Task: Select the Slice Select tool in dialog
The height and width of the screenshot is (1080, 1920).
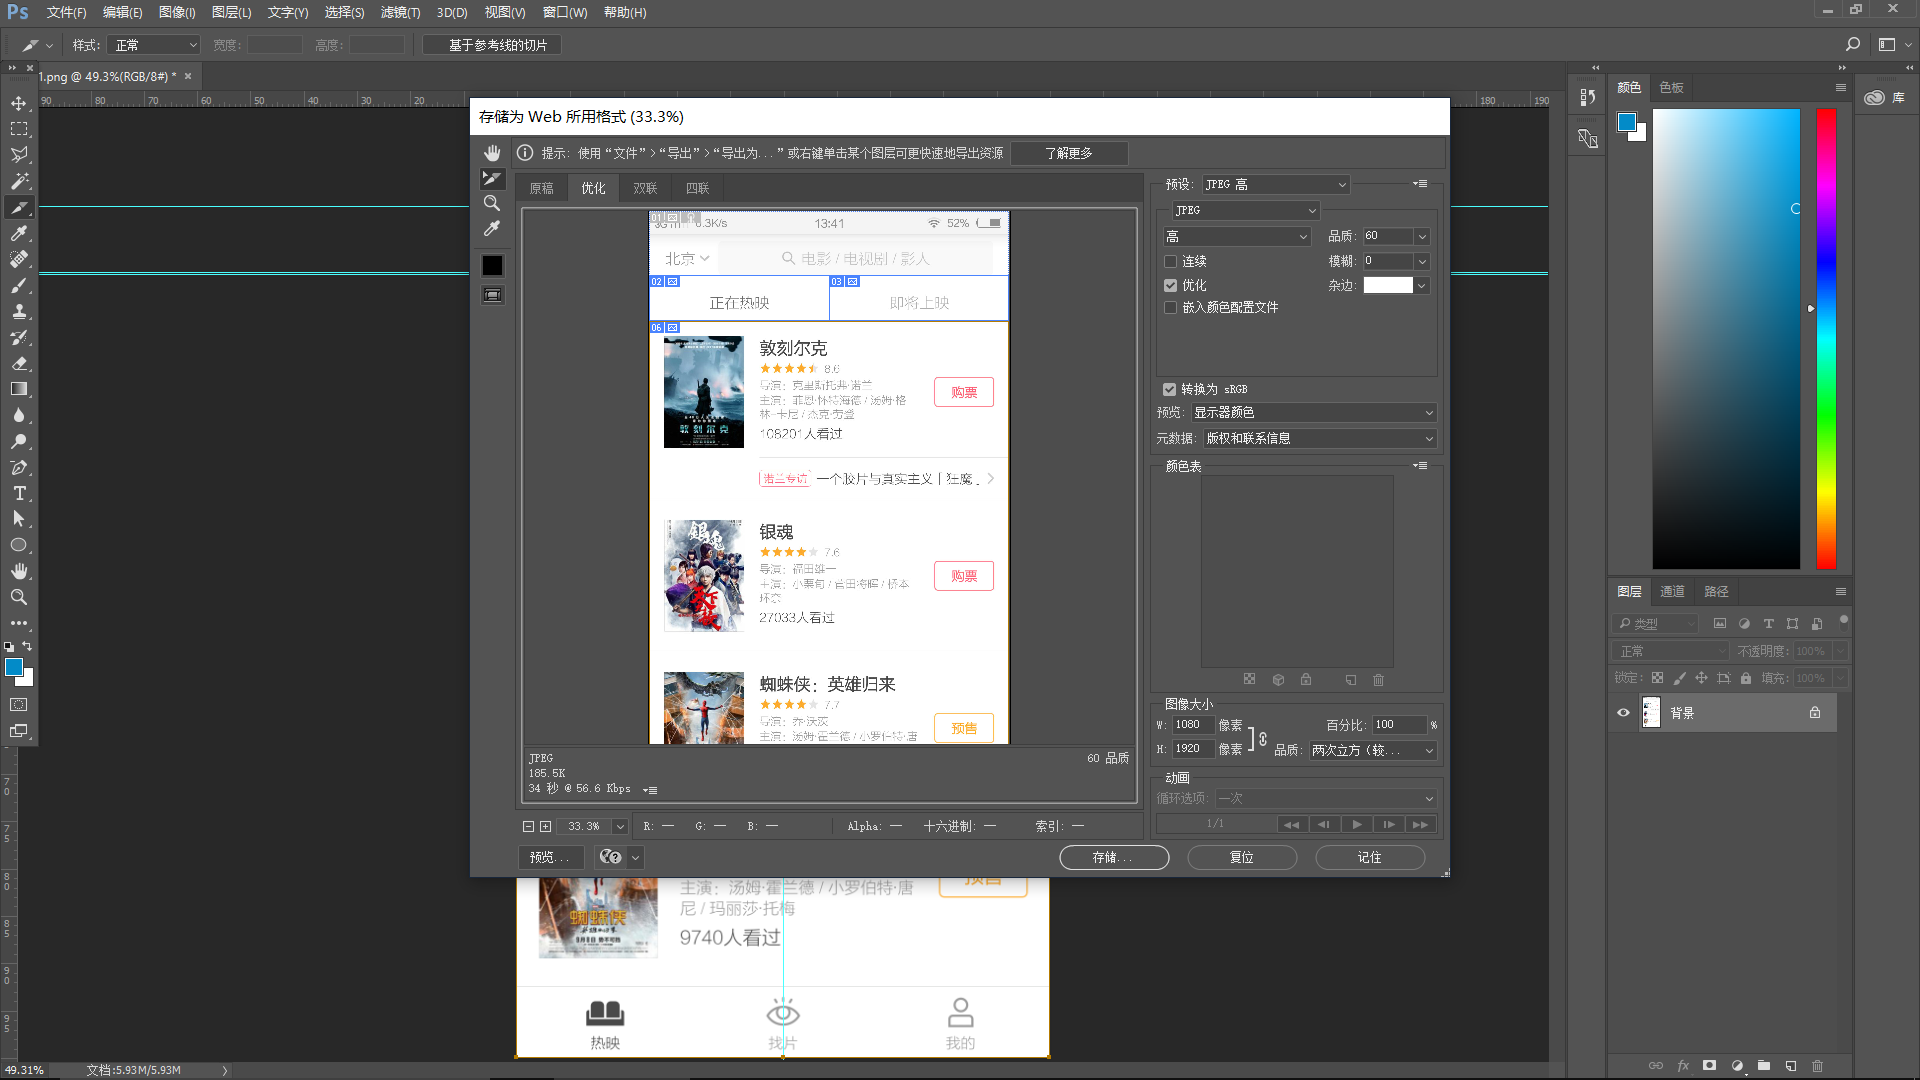Action: point(492,178)
